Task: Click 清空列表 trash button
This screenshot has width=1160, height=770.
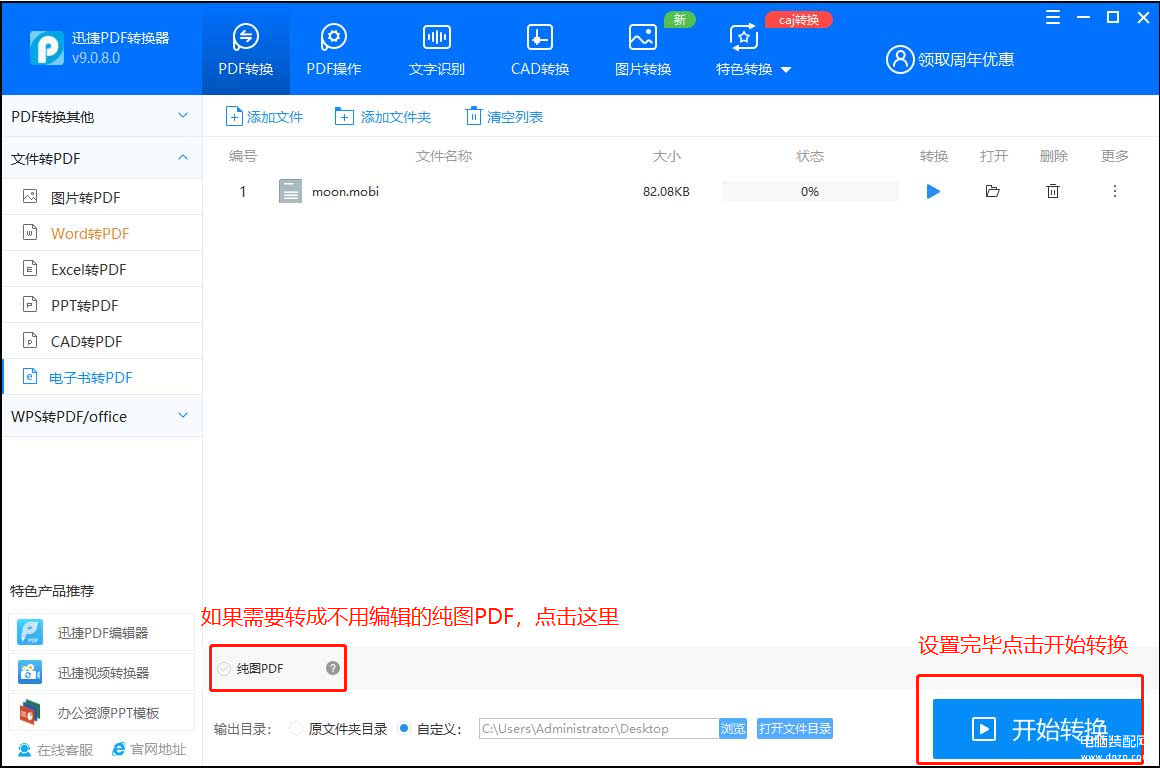Action: [x=504, y=117]
